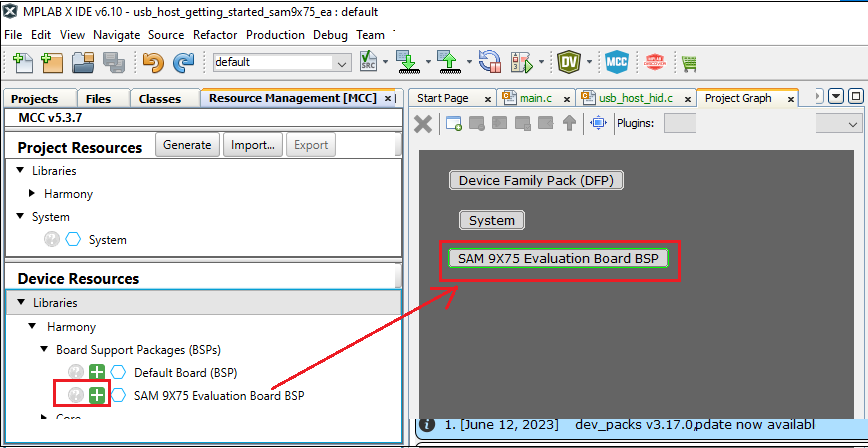Open the Refactor menu
The image size is (868, 448).
(215, 34)
